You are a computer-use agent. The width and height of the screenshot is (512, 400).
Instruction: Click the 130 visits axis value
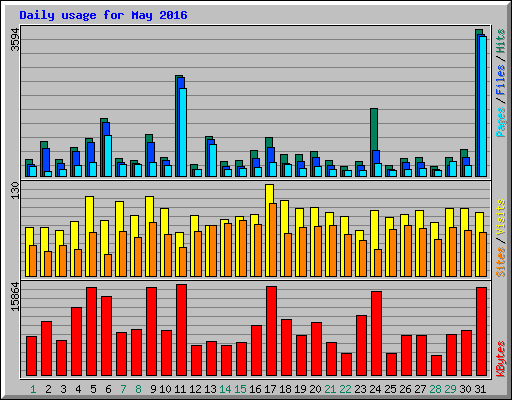tap(15, 191)
